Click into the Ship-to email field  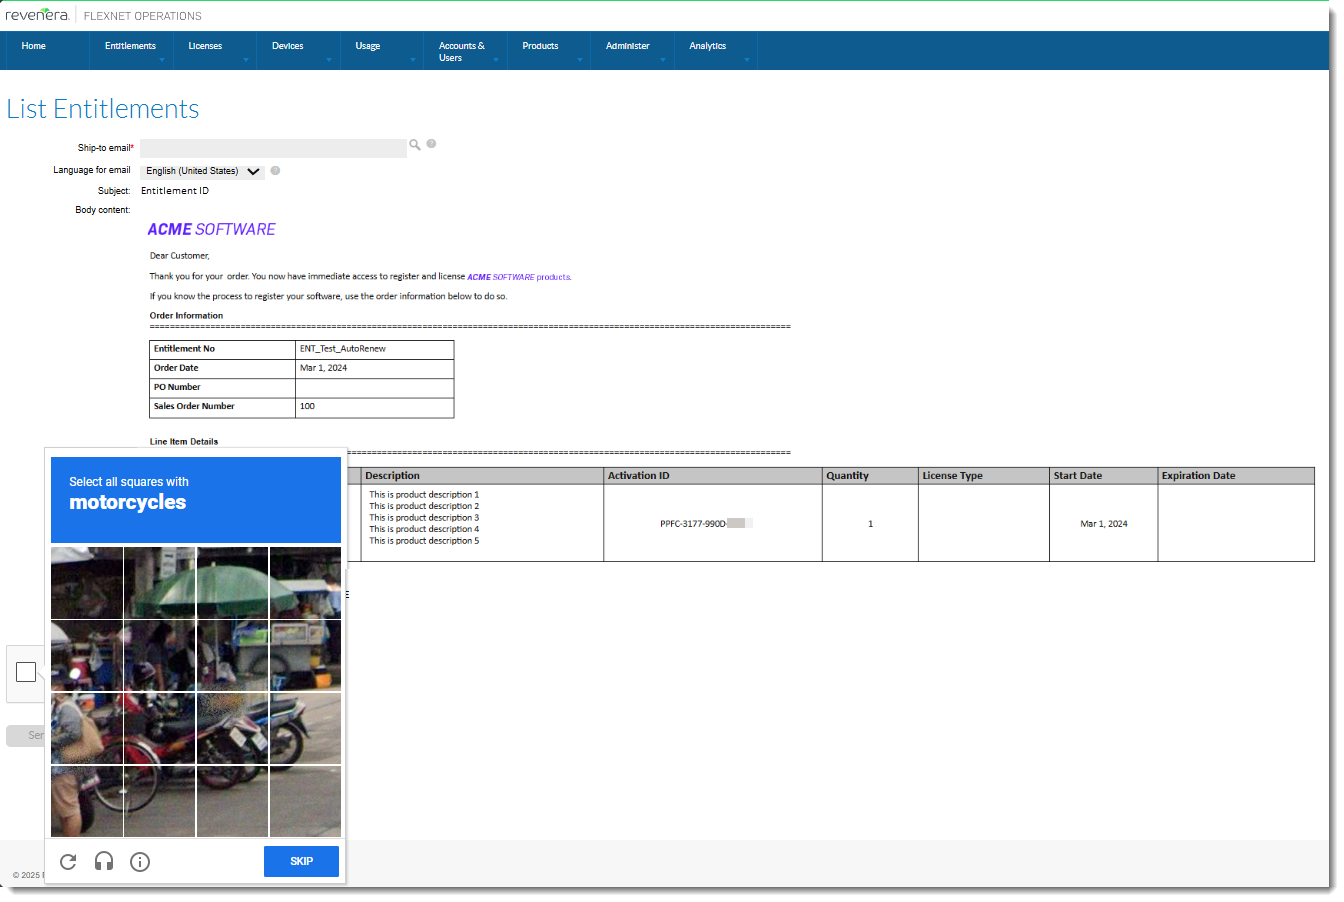[x=273, y=148]
